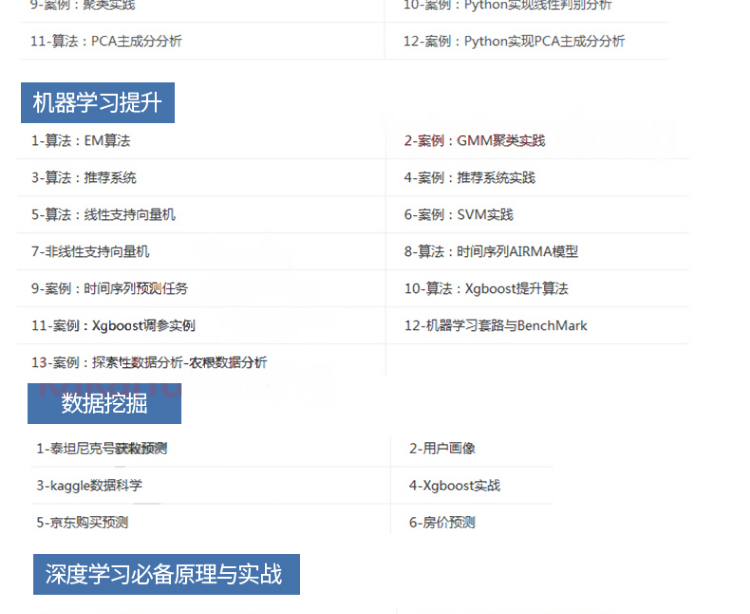Screen dimensions: 750x614
Task: Click the 数据挖掘 section header
Action: click(104, 404)
